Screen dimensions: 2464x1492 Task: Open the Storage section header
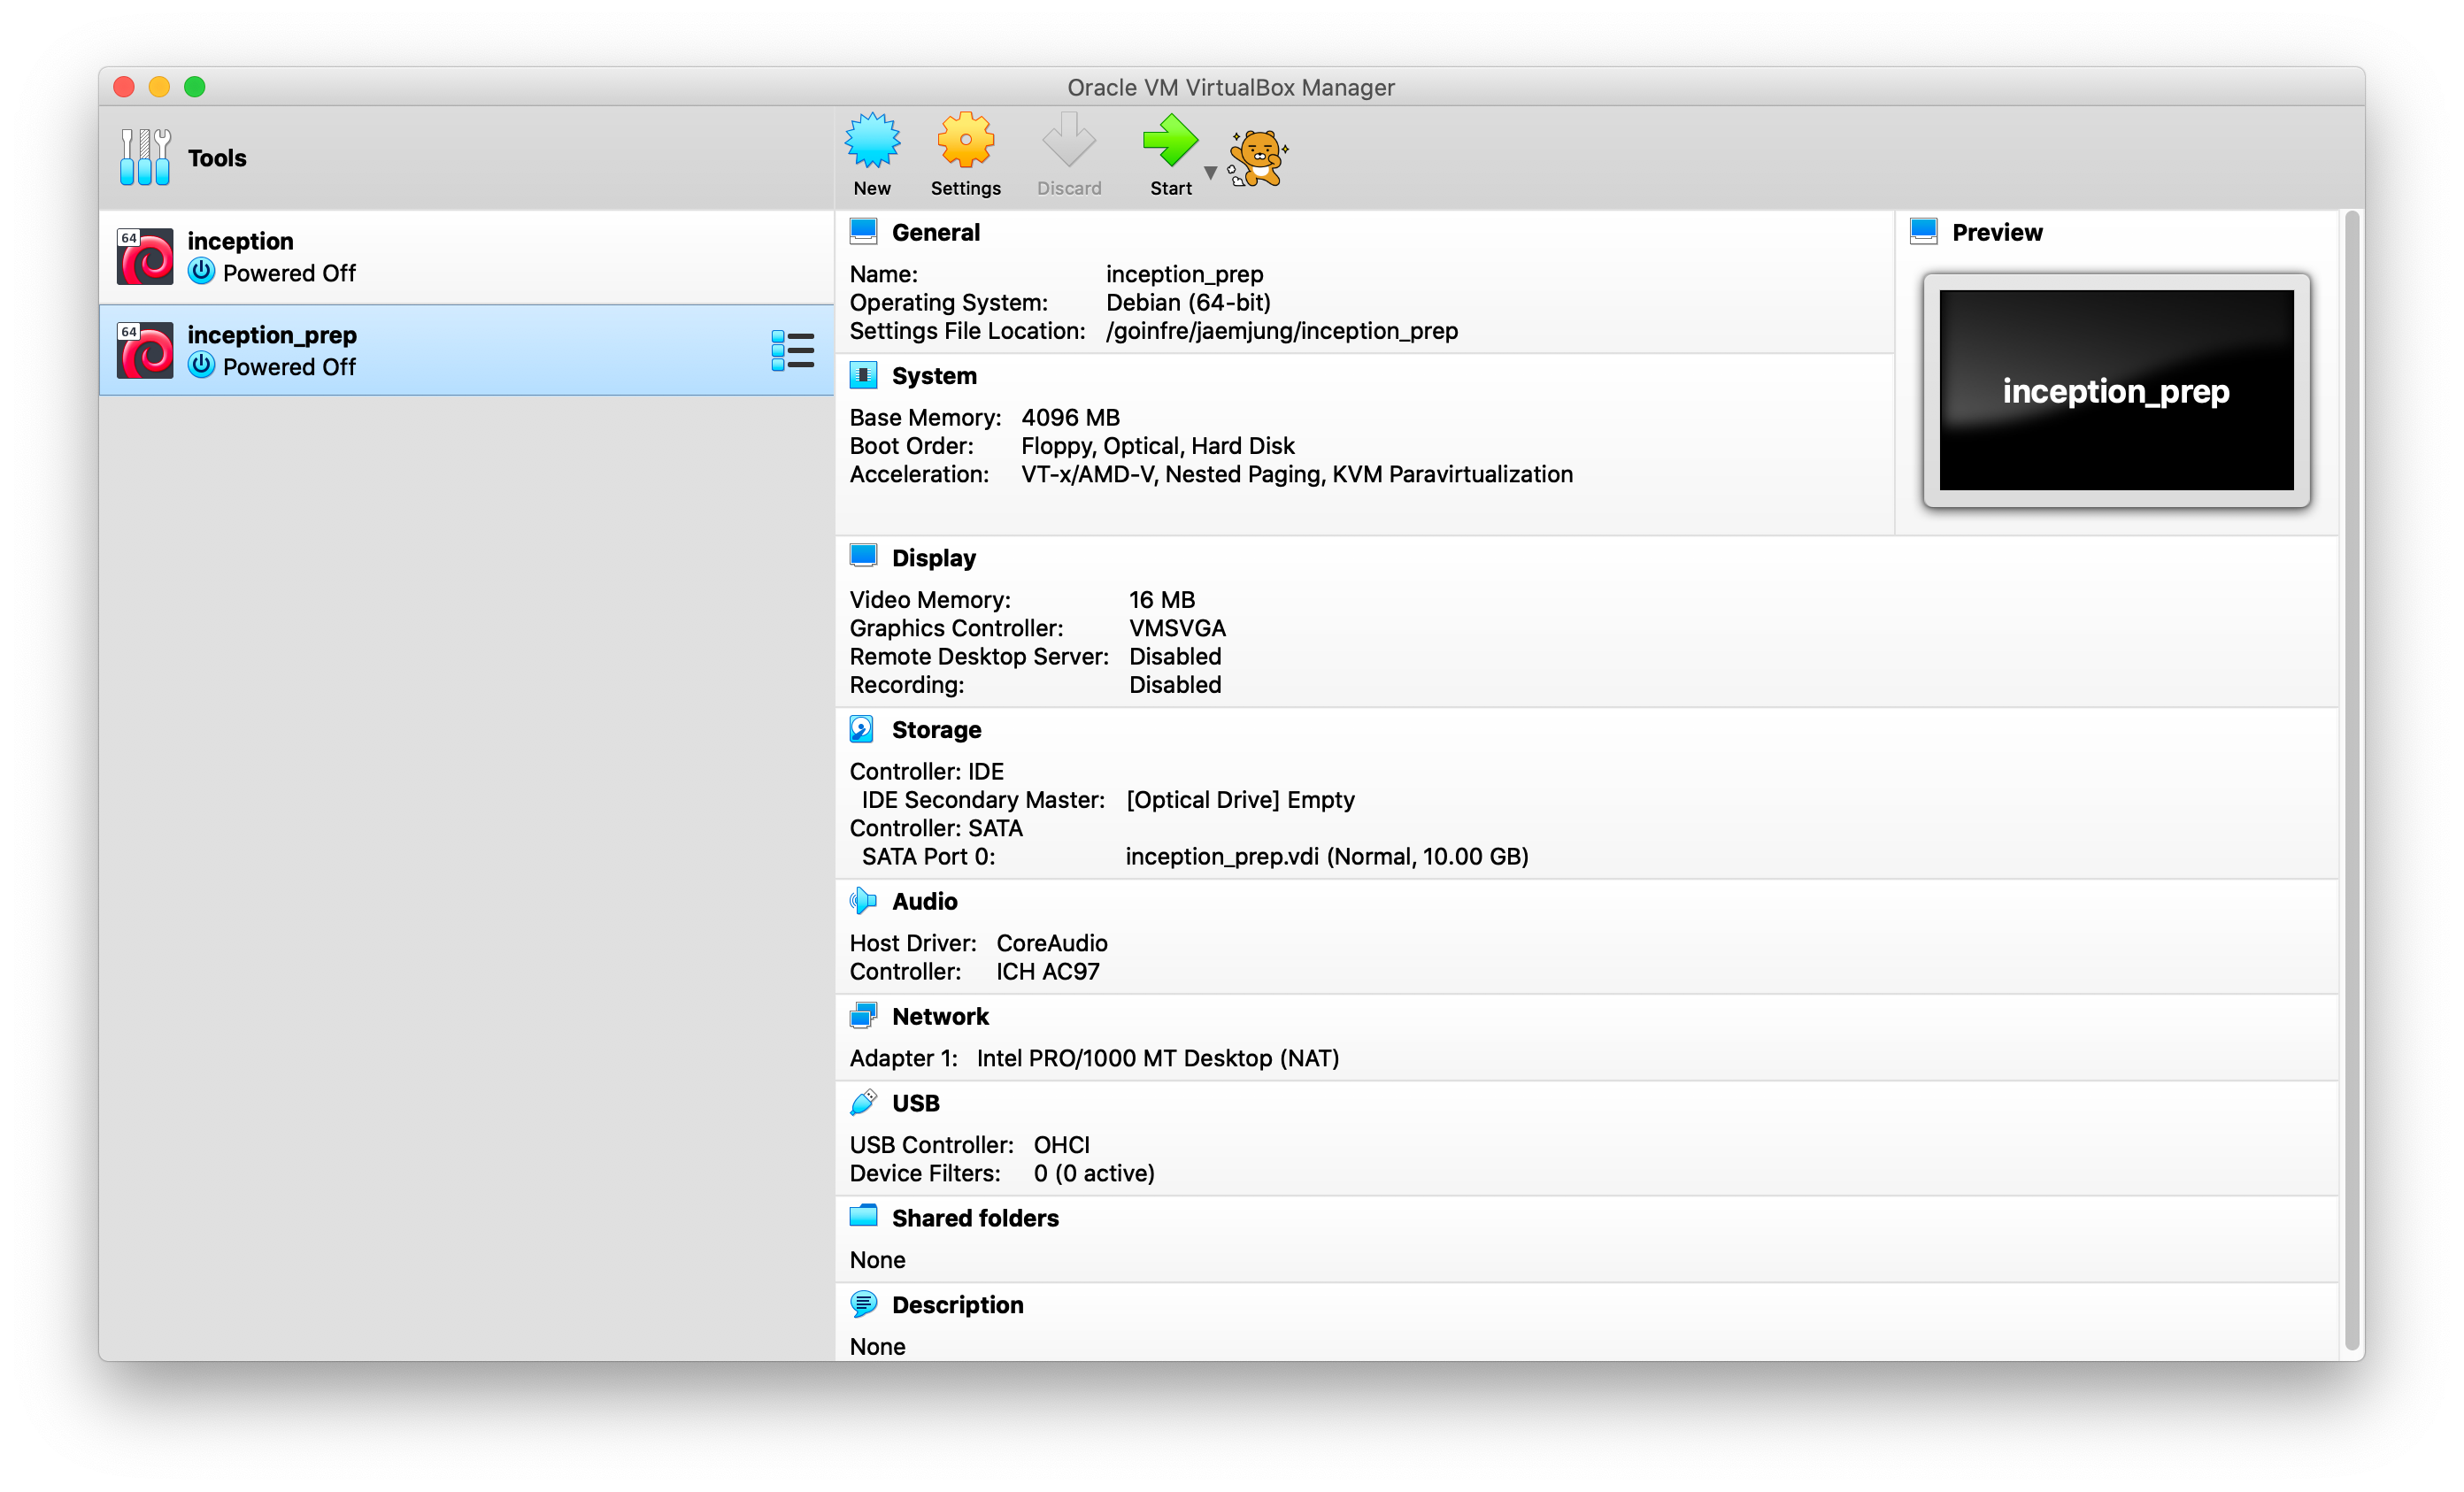[x=936, y=730]
